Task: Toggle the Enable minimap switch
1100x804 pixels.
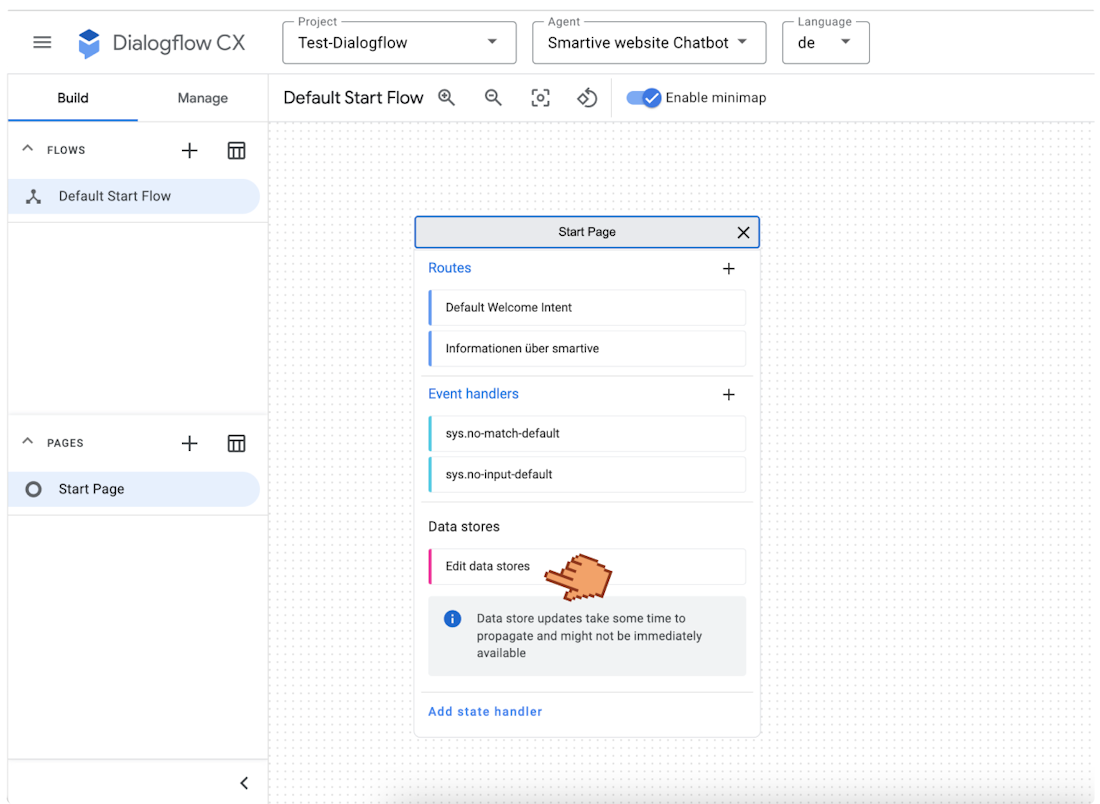Action: 643,98
